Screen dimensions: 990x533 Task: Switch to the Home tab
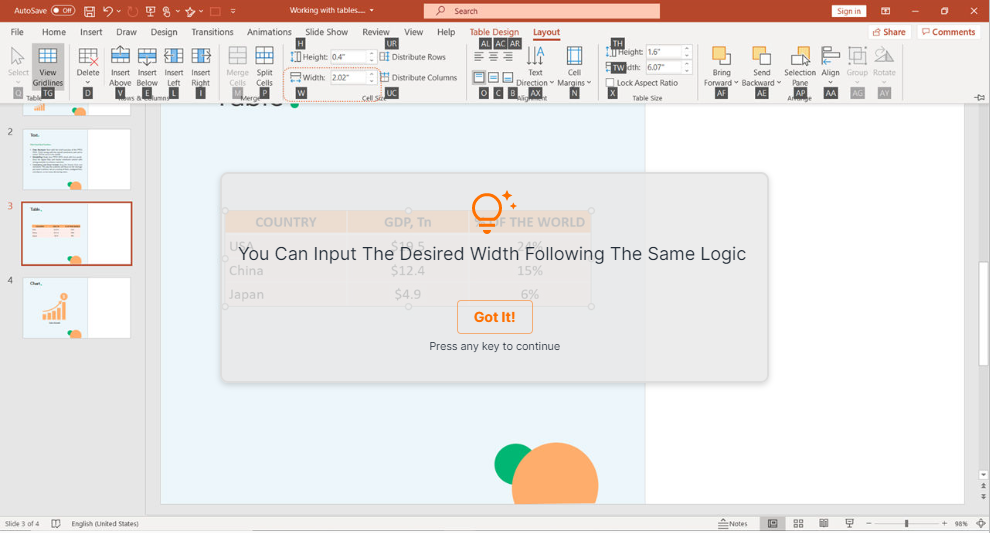[x=54, y=32]
